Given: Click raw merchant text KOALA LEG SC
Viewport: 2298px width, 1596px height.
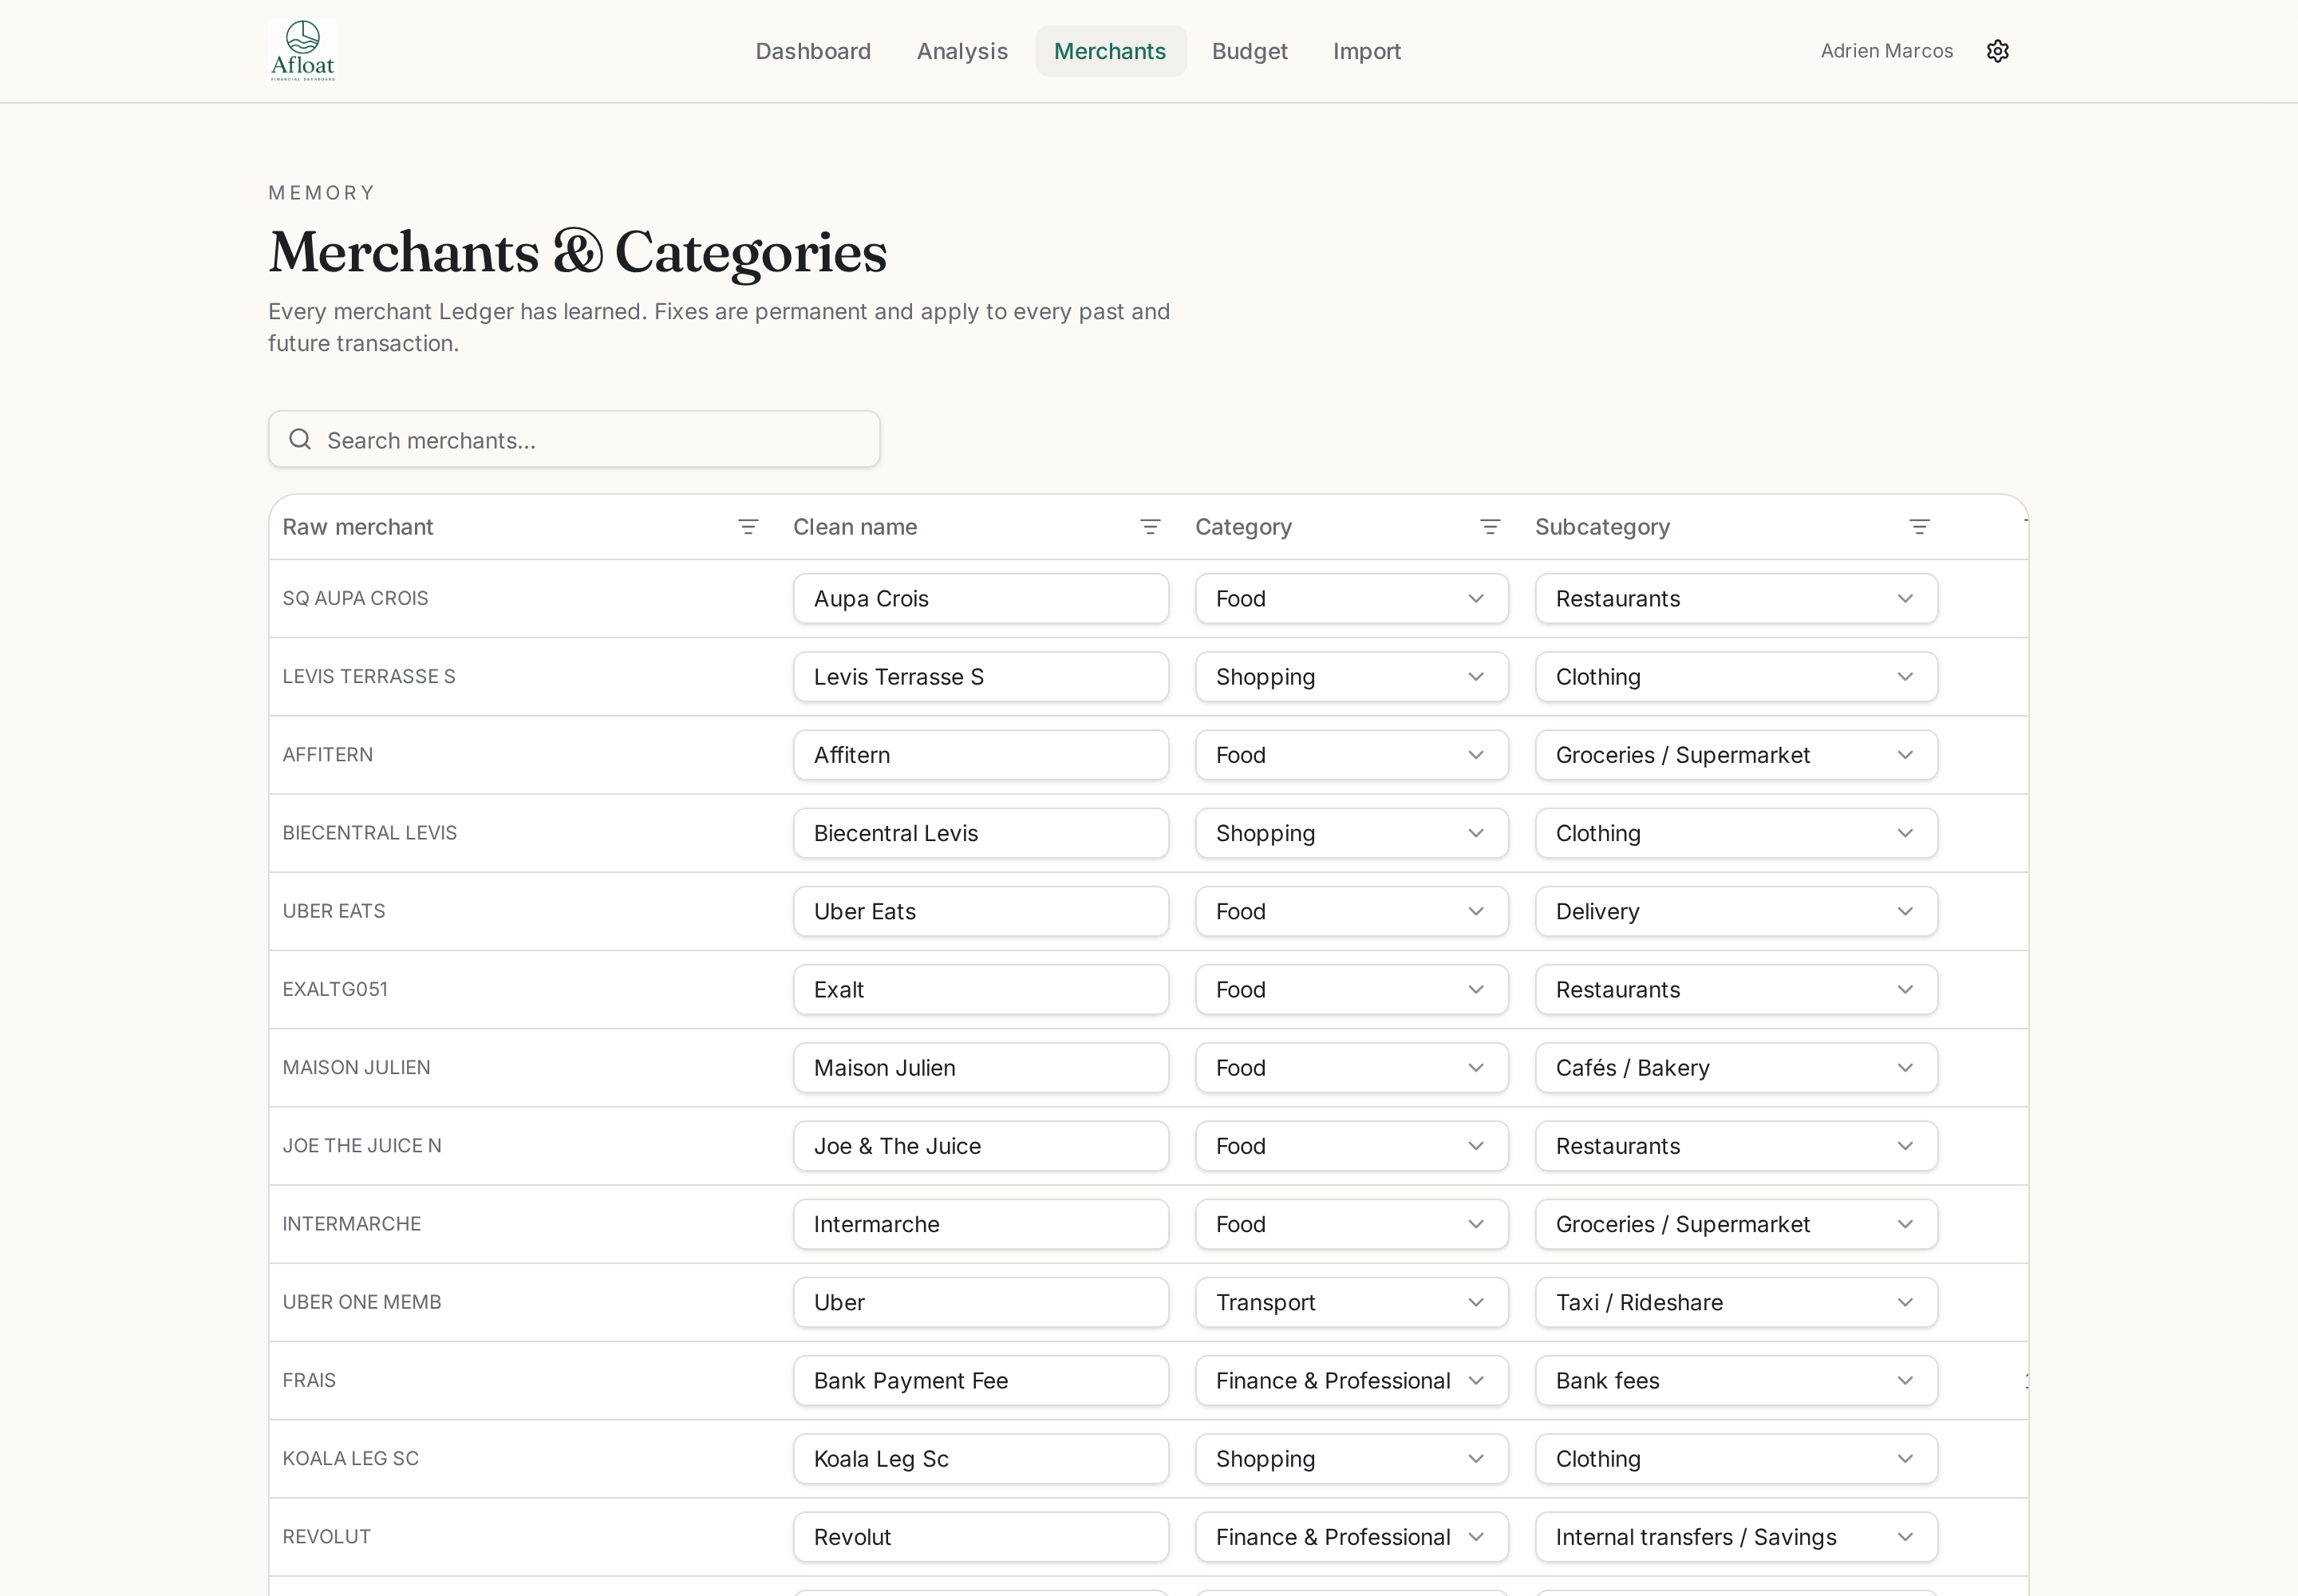Looking at the screenshot, I should click(x=350, y=1459).
